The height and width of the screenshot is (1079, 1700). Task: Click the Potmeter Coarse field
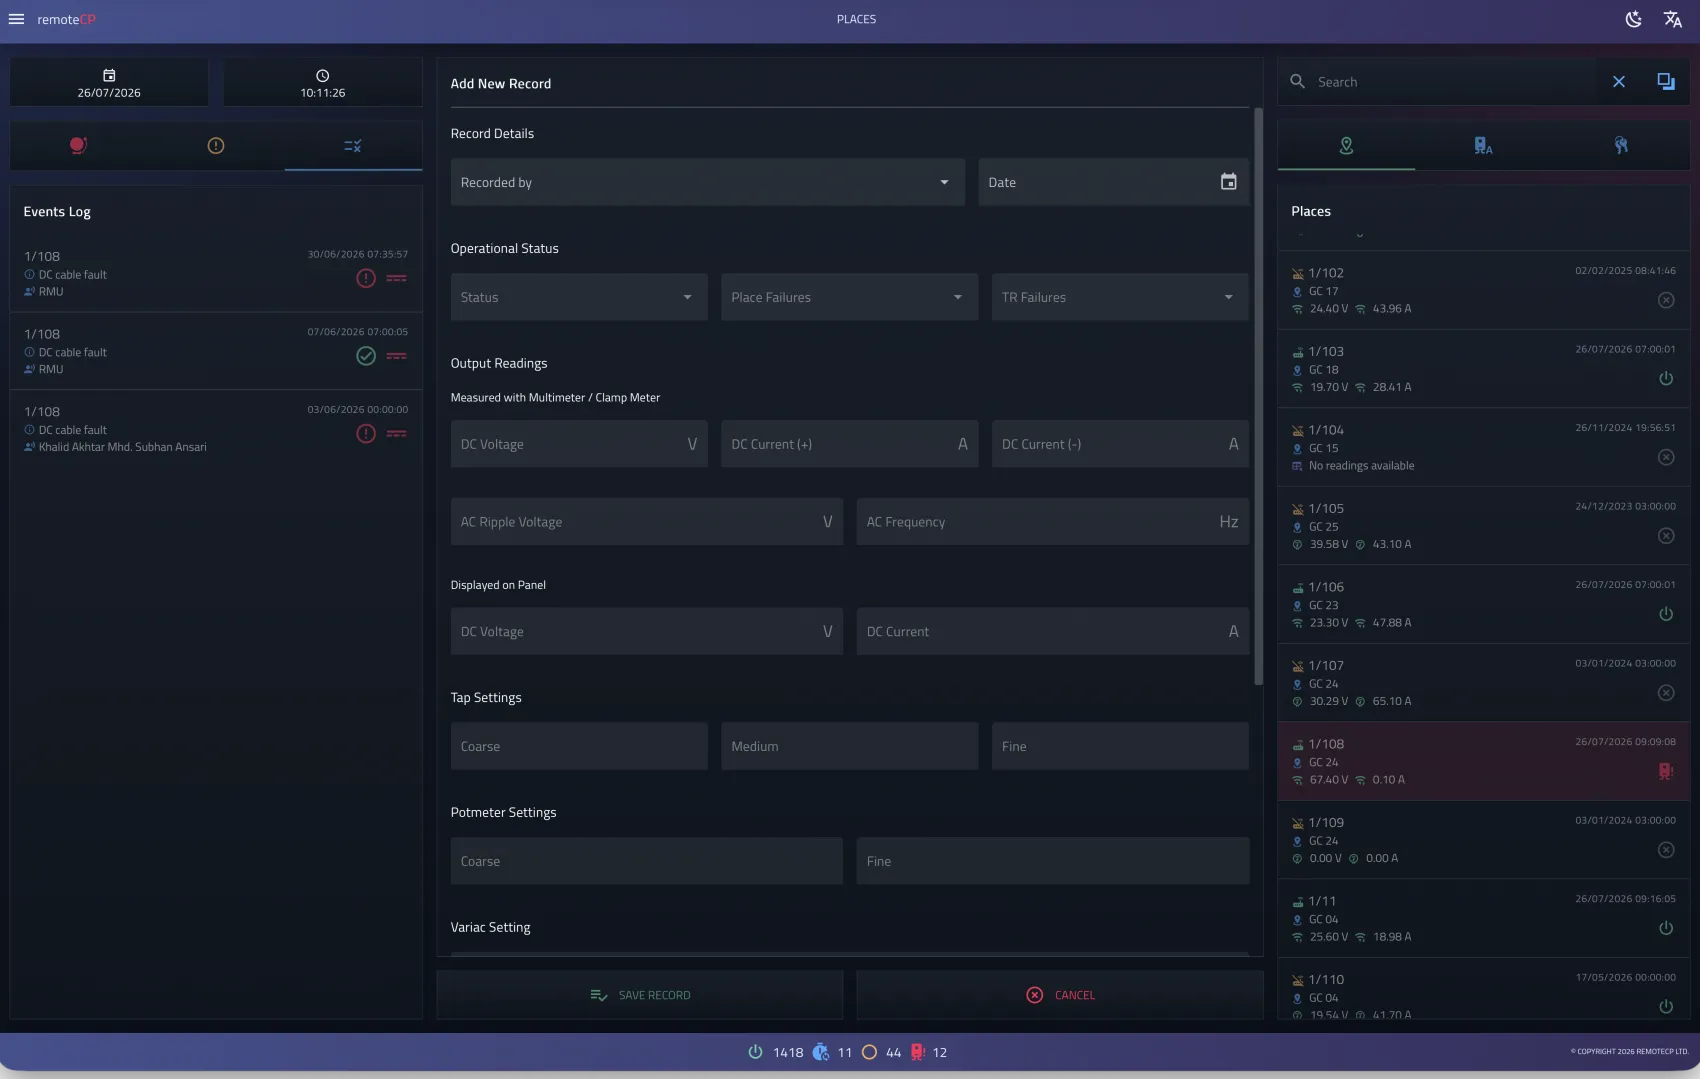[x=647, y=861]
